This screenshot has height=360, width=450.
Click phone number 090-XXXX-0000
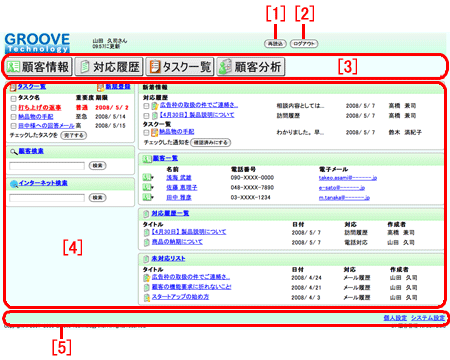(x=252, y=178)
